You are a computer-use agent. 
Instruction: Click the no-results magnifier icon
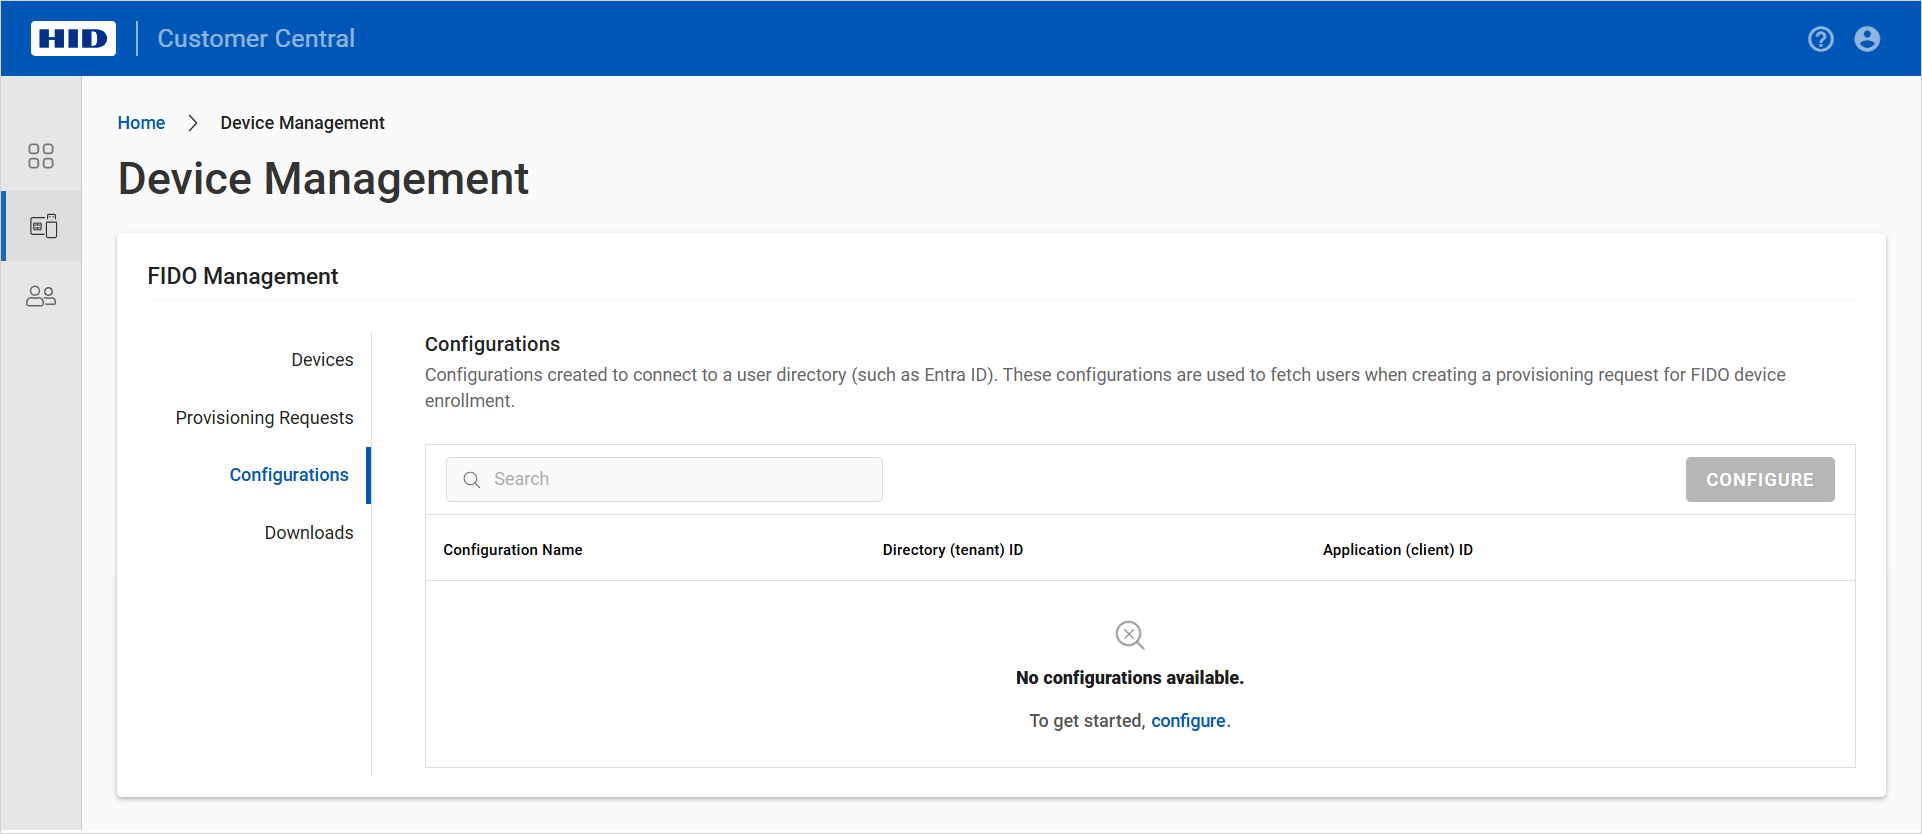[1129, 635]
